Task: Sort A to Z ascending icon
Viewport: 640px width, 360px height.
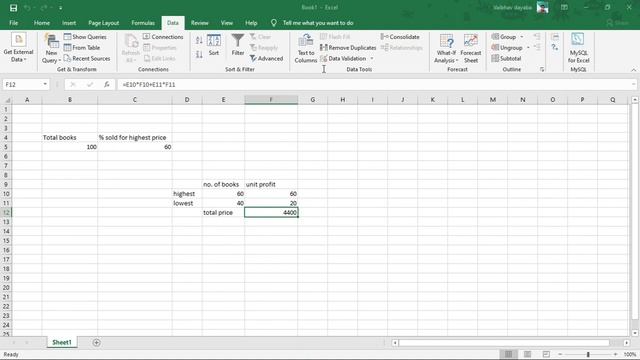Action: 199,40
